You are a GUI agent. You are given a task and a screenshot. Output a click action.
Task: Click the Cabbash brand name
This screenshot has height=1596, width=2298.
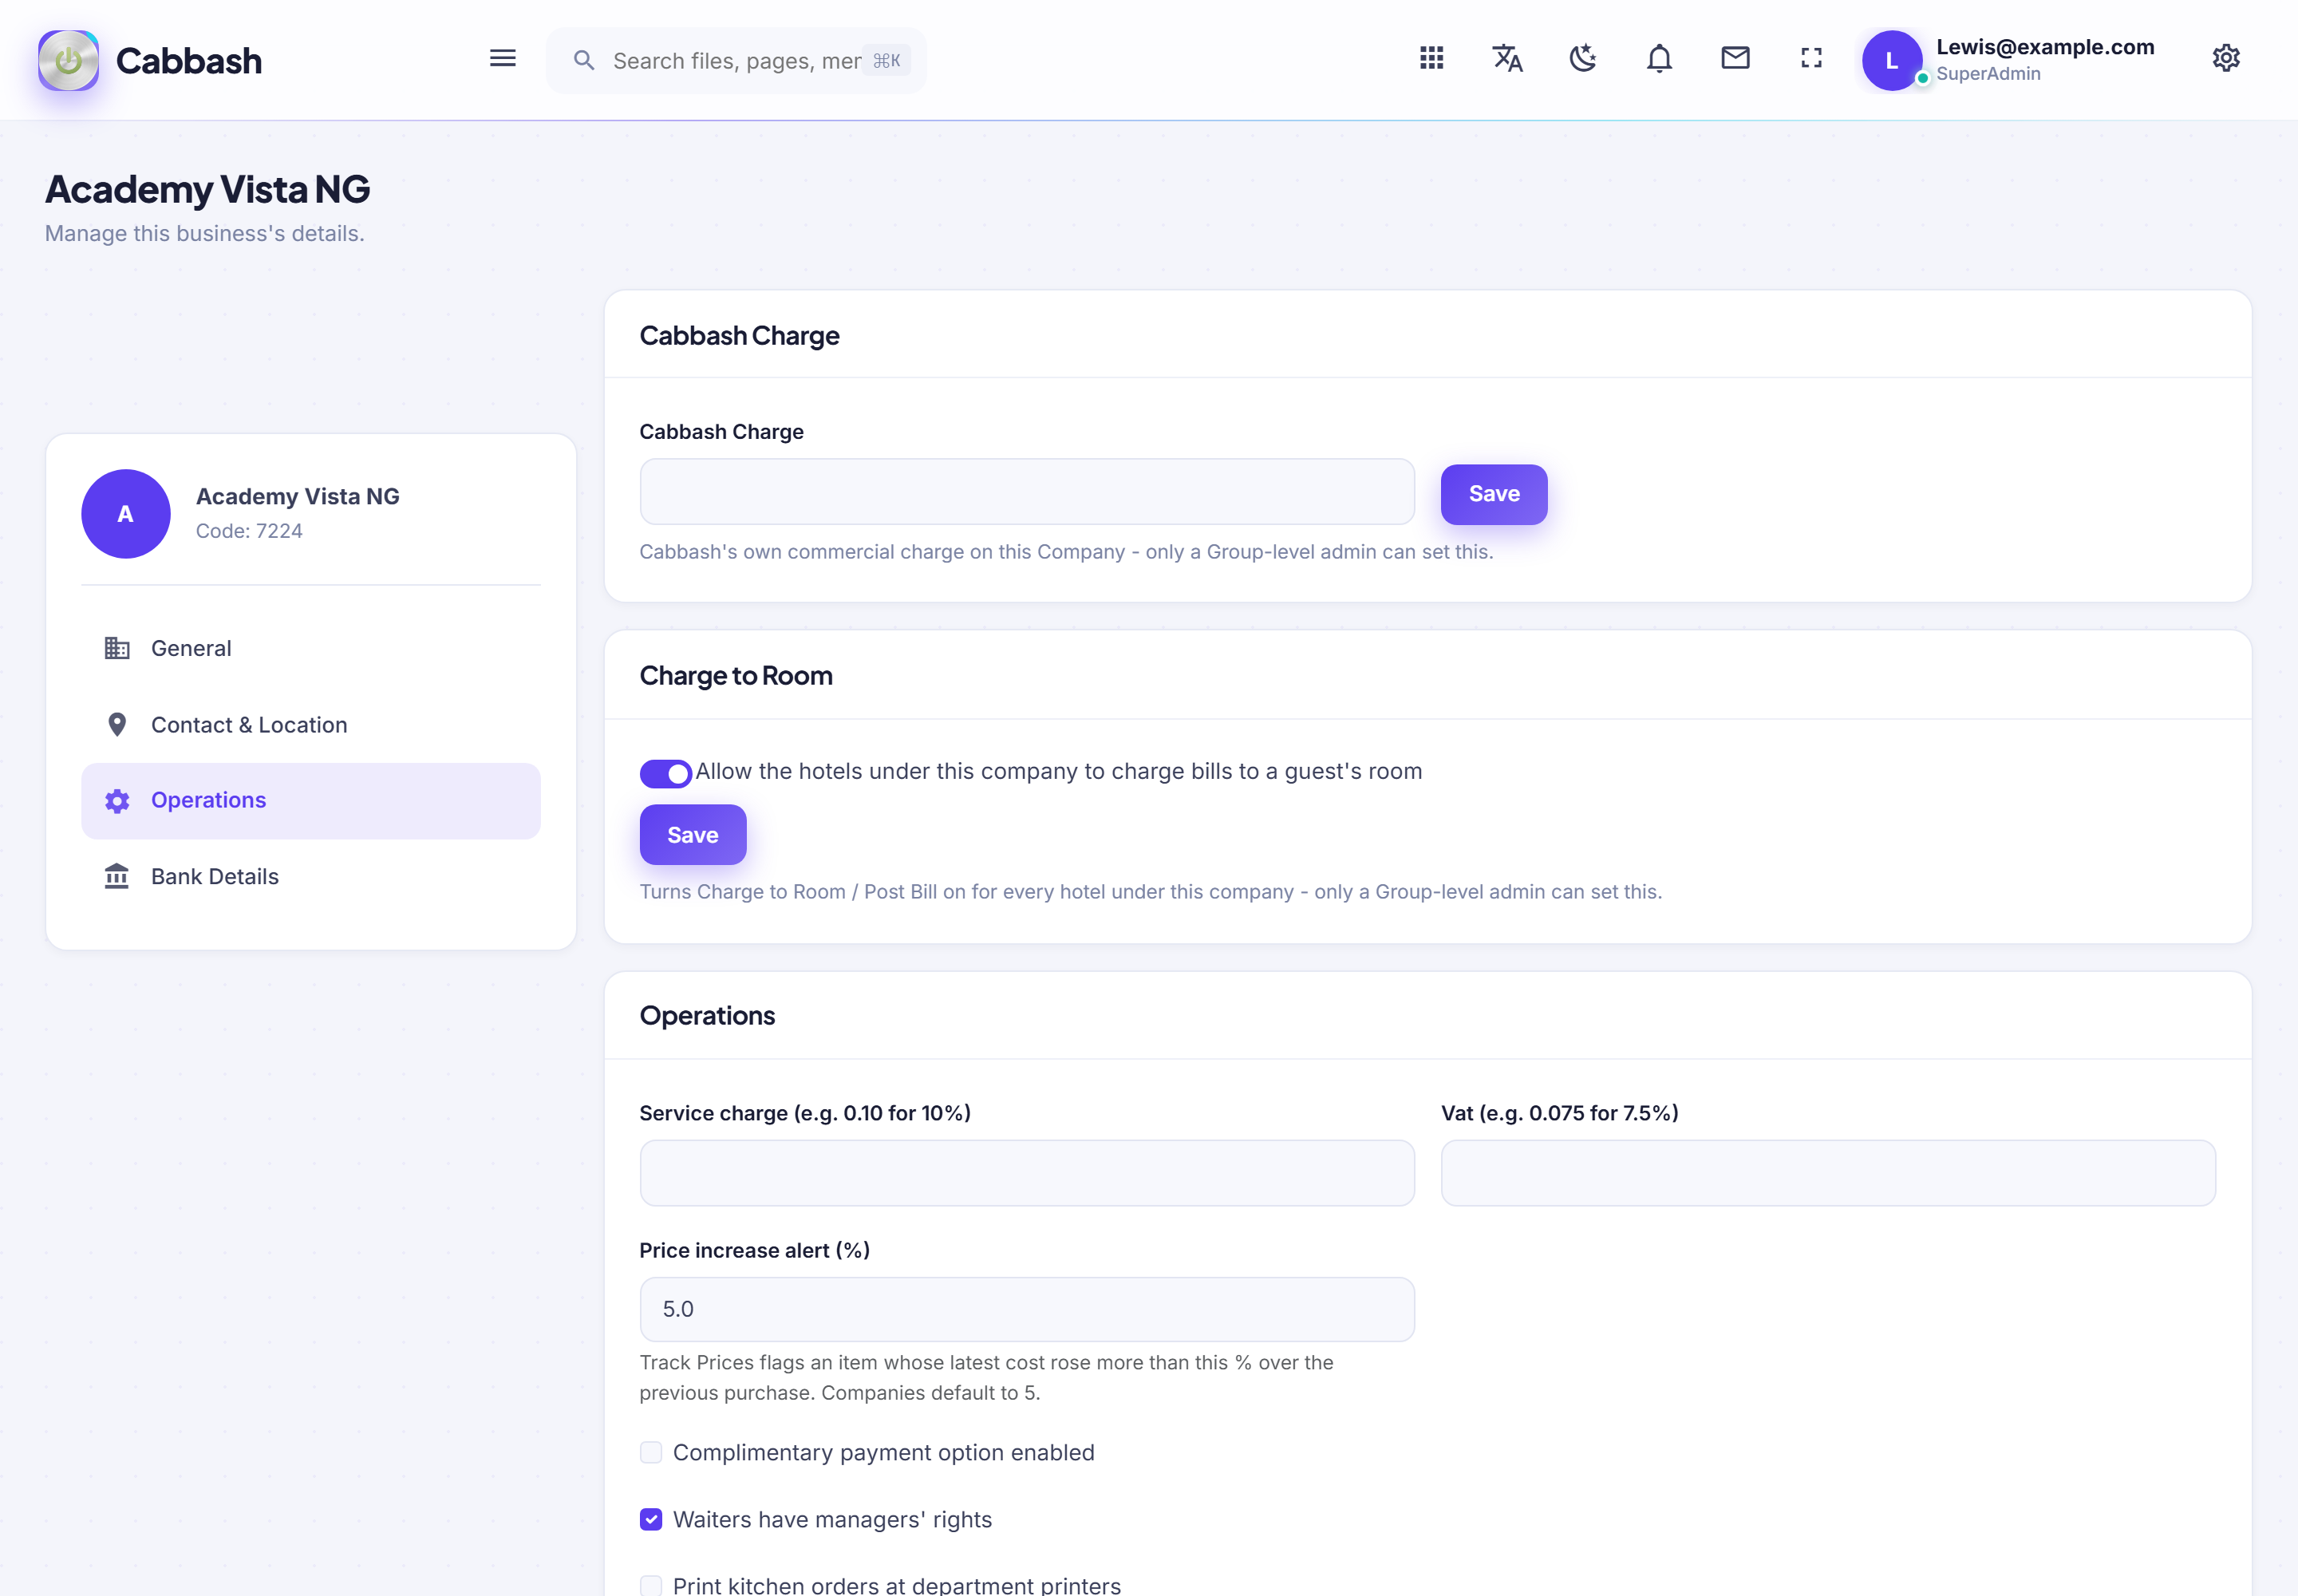tap(189, 61)
